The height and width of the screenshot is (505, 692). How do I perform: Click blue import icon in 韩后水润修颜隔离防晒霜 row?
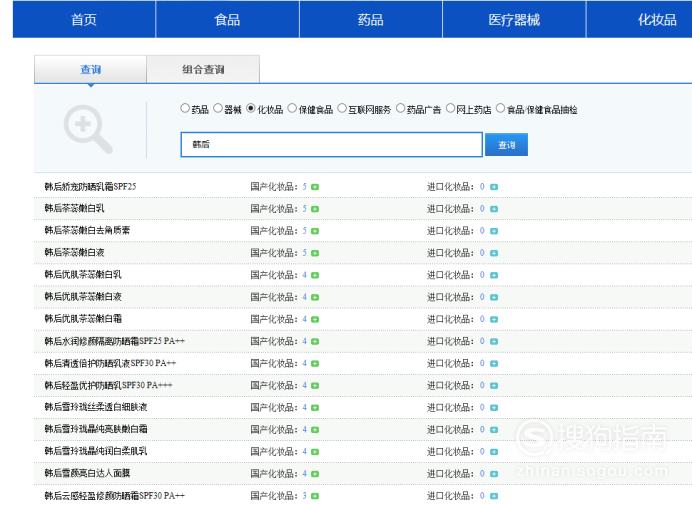pyautogui.click(x=494, y=342)
